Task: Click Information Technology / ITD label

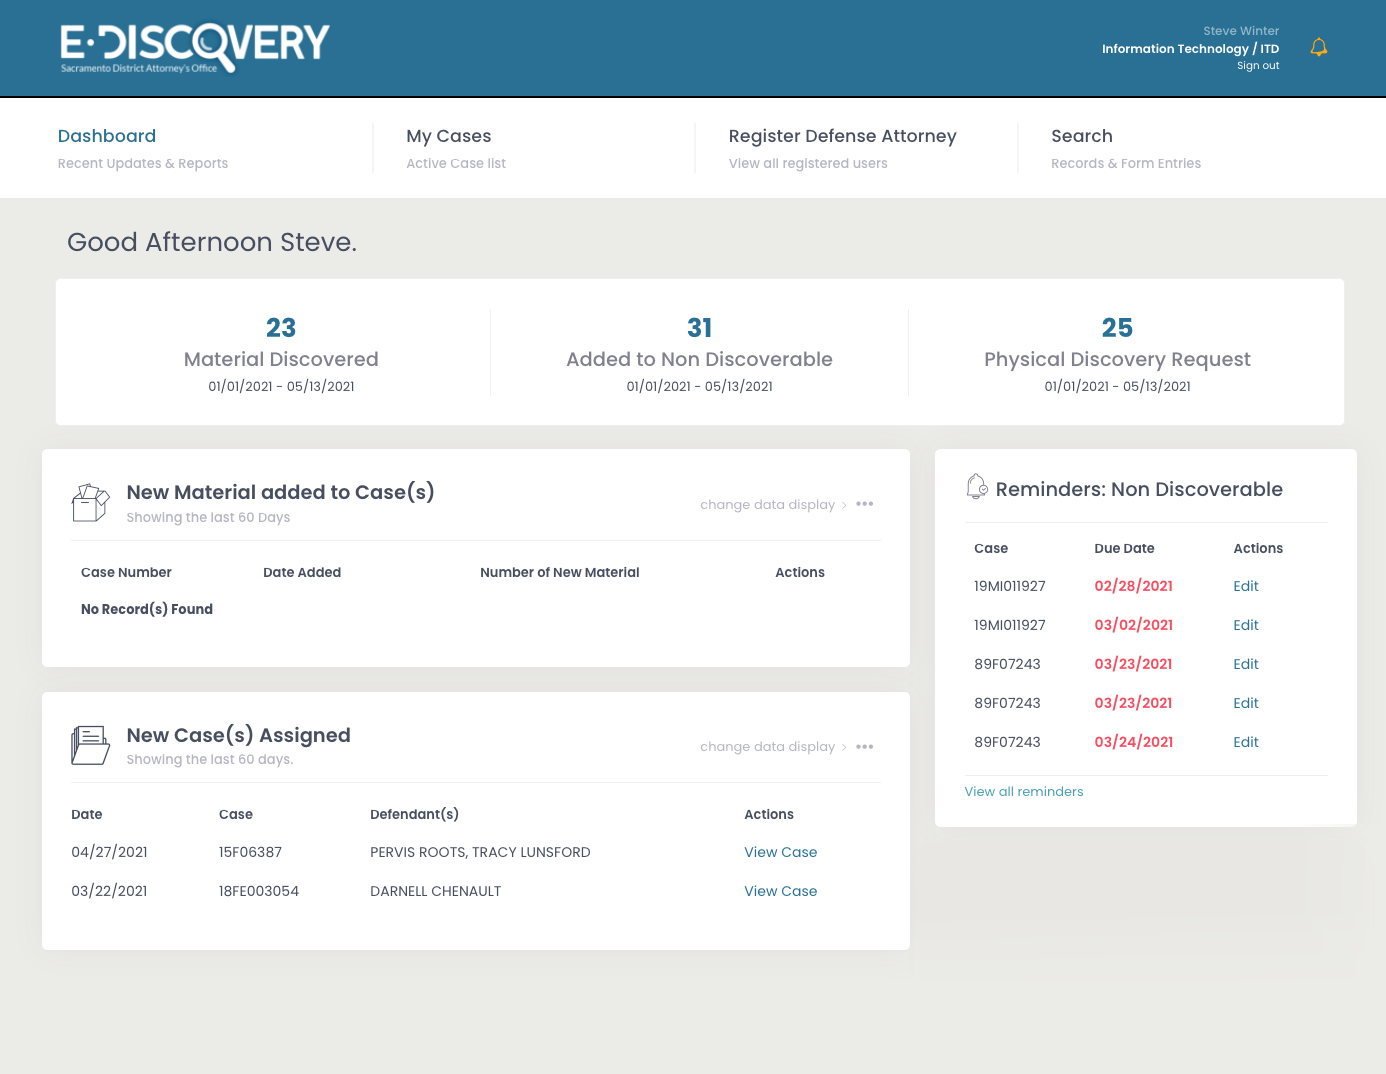Action: (1190, 49)
